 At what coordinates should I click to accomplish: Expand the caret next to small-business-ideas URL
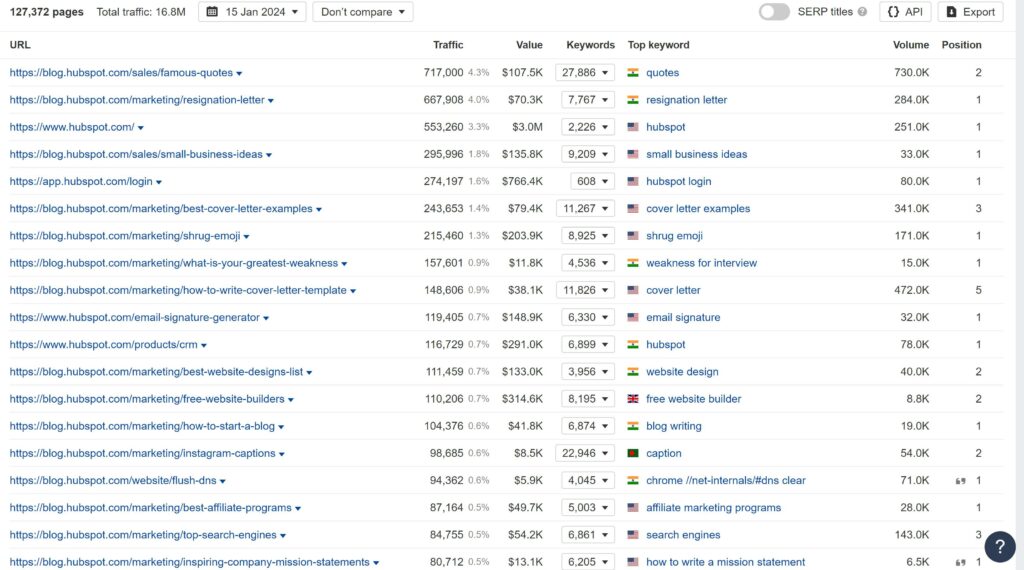pyautogui.click(x=269, y=155)
